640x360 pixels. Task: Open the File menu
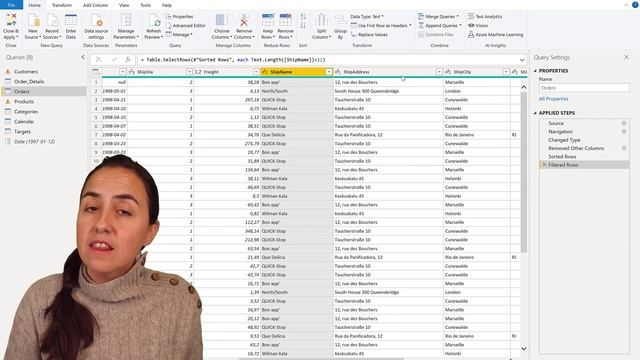tap(11, 5)
